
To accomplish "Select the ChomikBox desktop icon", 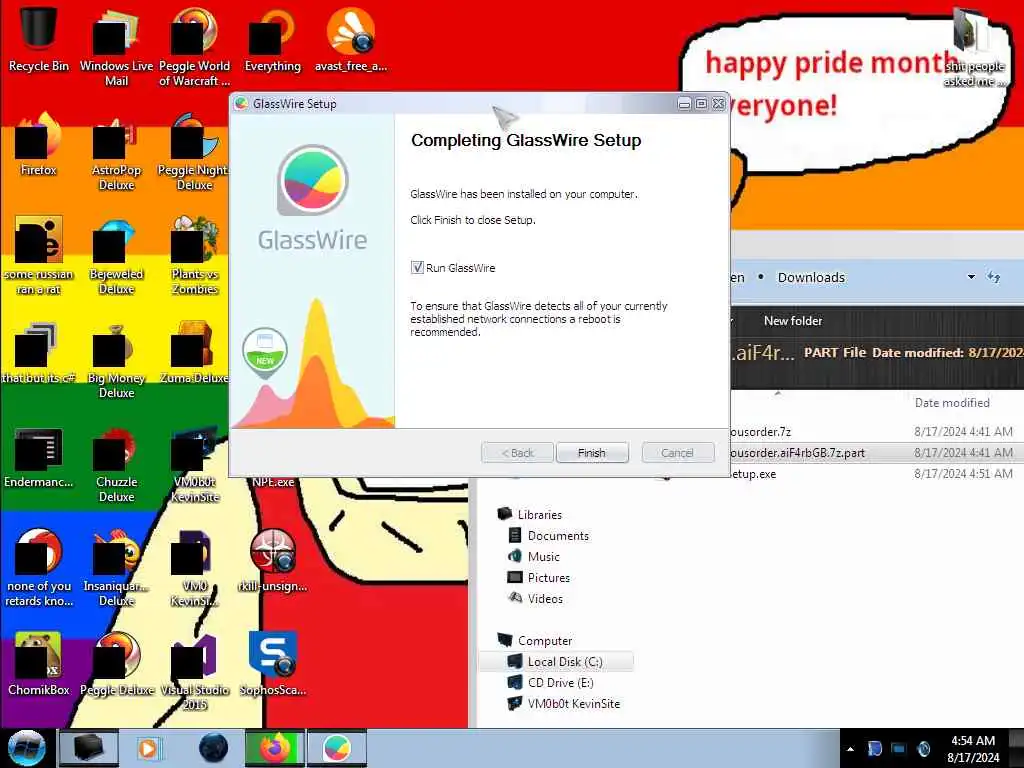I will coord(39,664).
